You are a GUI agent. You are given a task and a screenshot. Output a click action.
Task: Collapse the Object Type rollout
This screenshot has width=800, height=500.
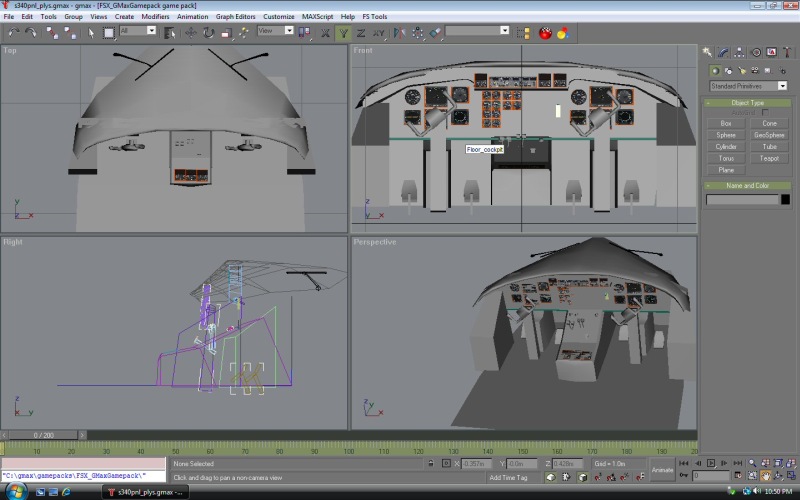[x=747, y=103]
